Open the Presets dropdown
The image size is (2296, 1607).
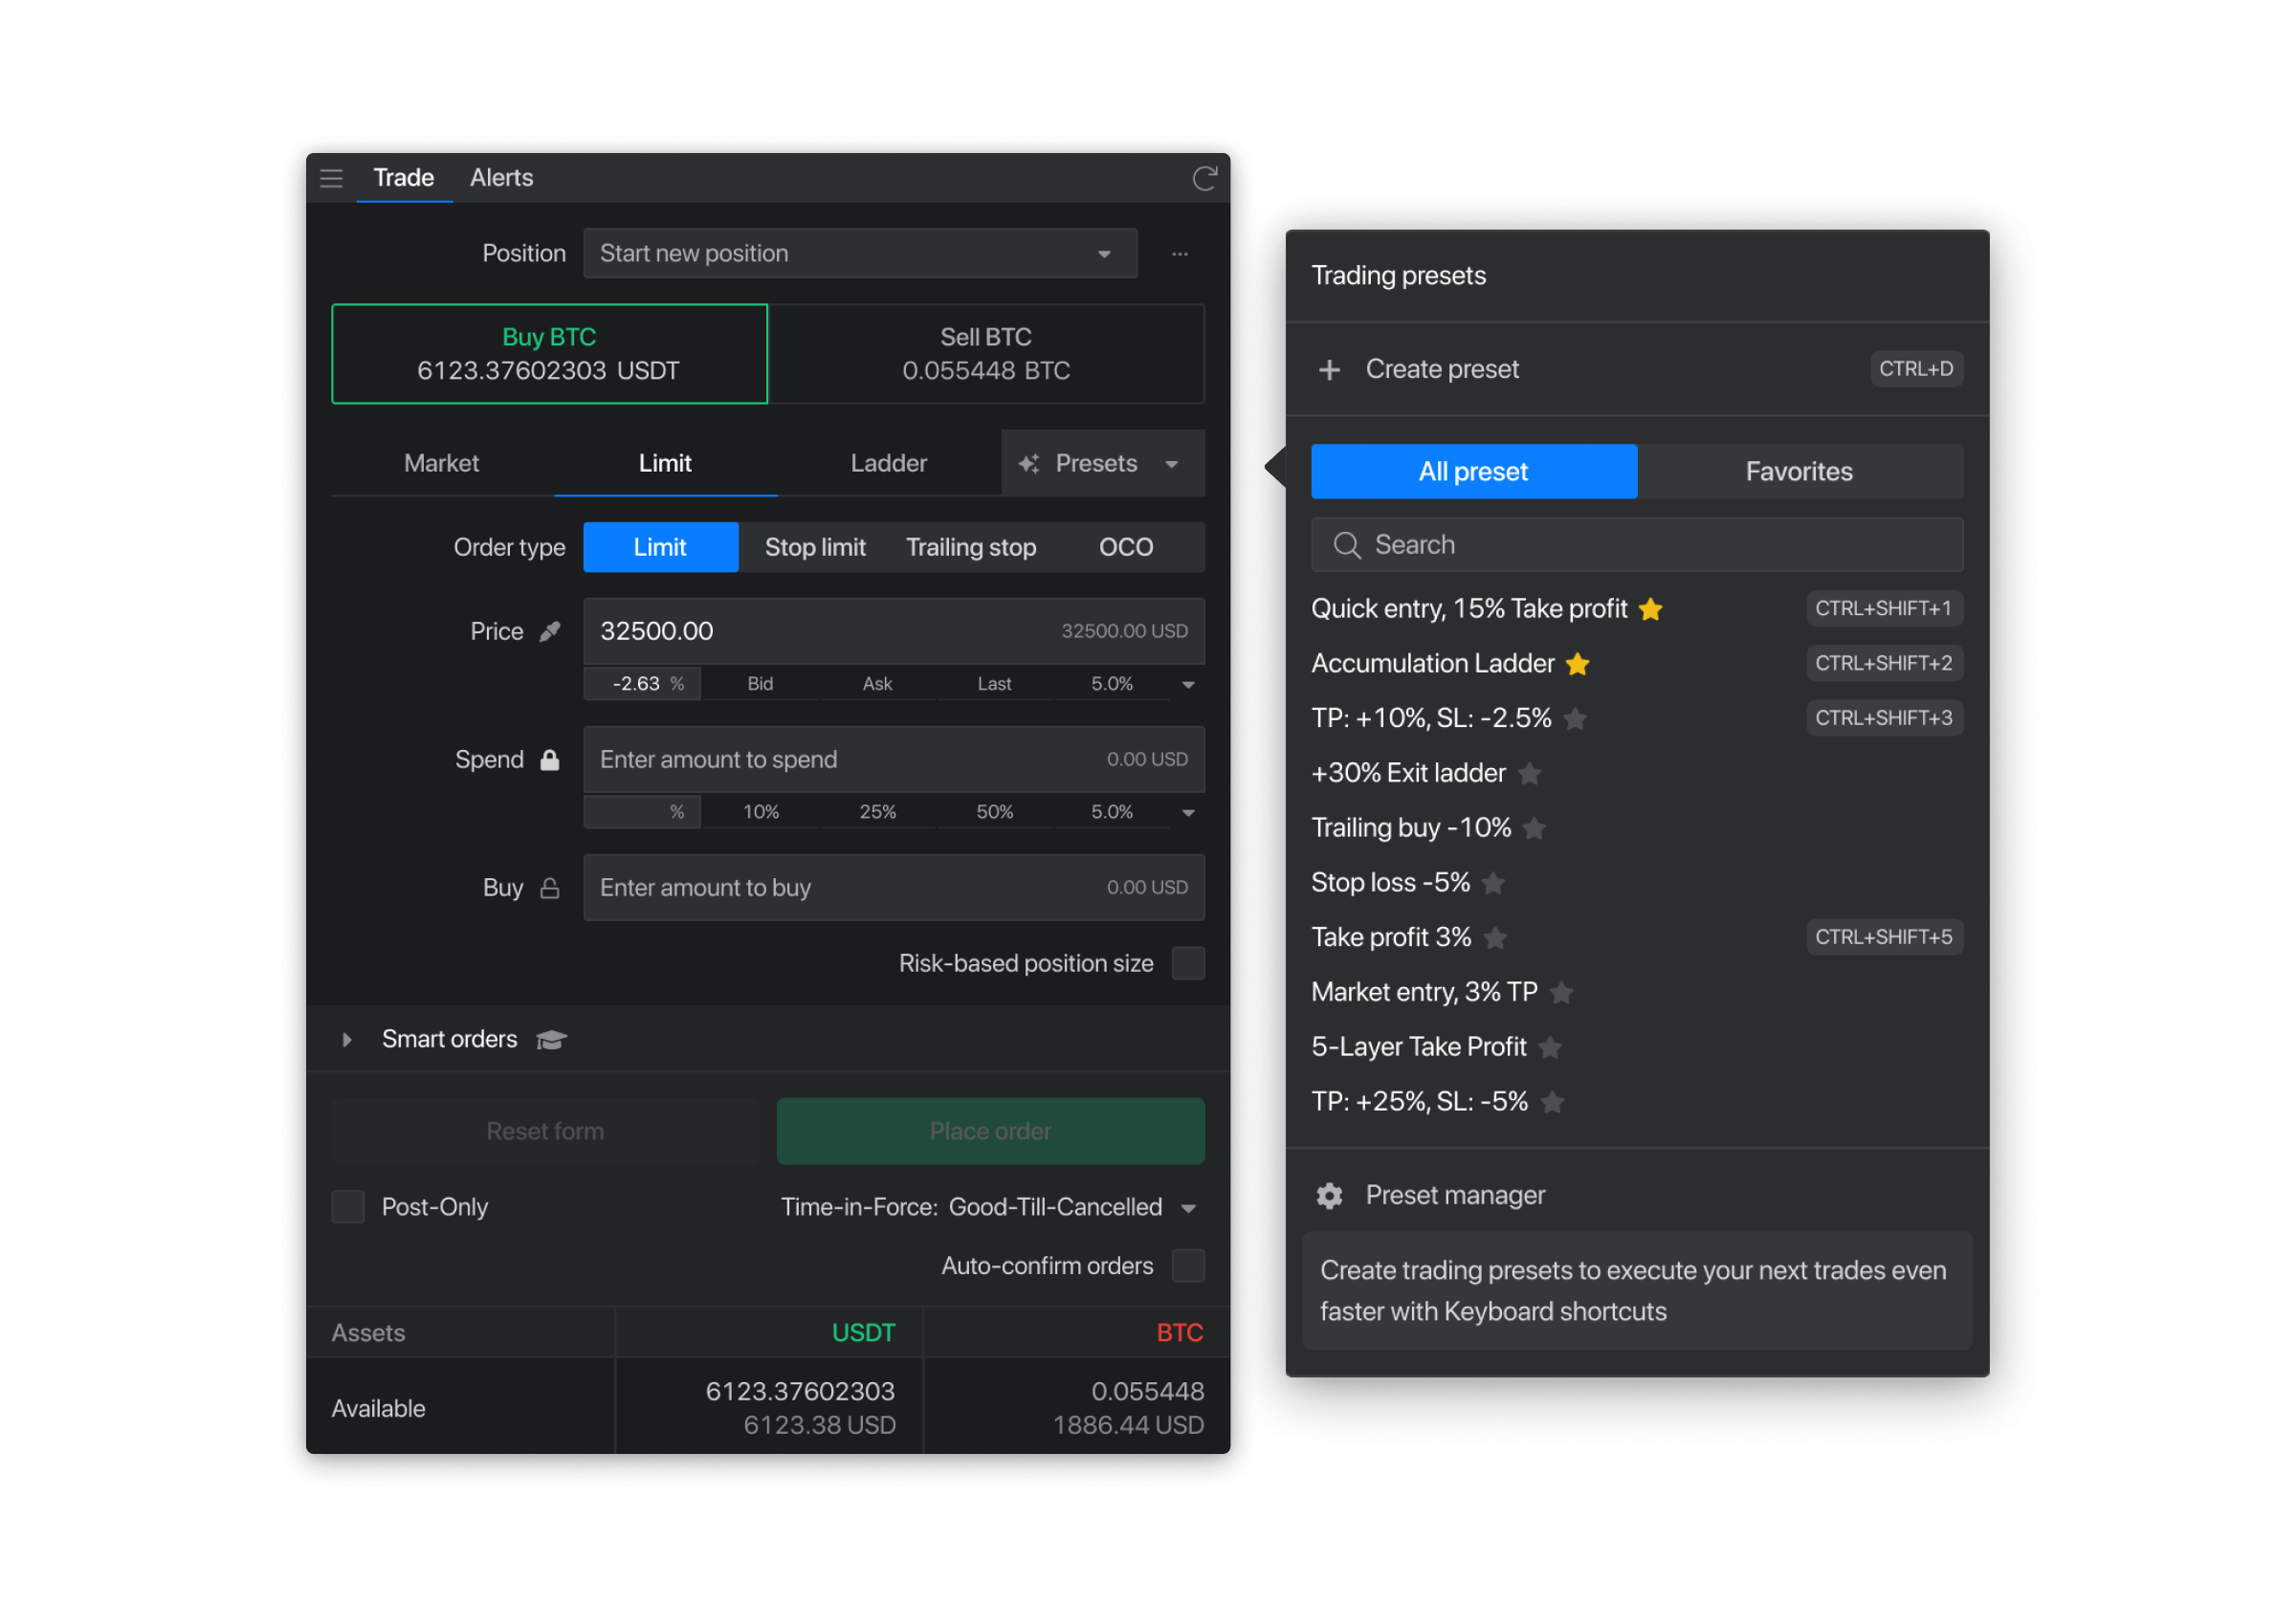coord(1103,464)
